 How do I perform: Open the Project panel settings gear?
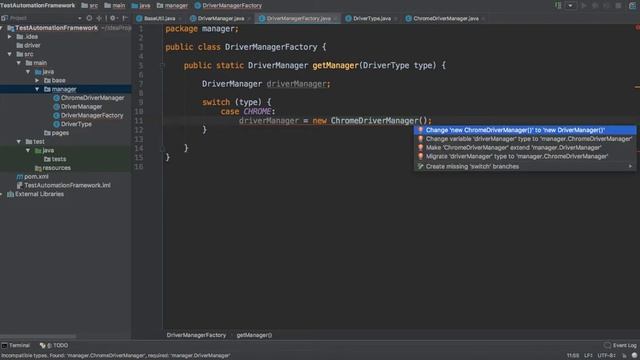(113, 18)
